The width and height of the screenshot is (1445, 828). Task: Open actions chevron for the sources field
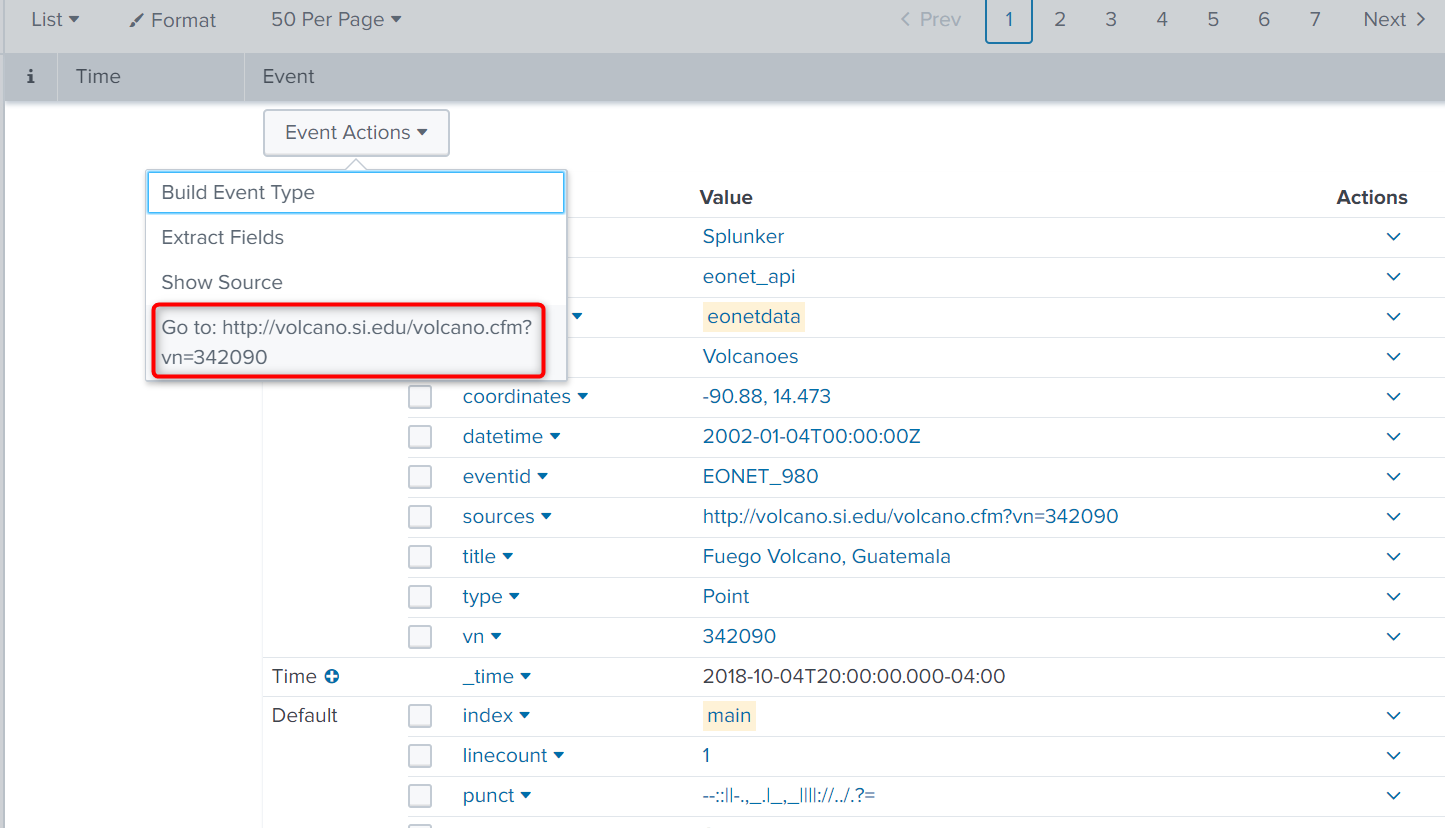(1393, 516)
